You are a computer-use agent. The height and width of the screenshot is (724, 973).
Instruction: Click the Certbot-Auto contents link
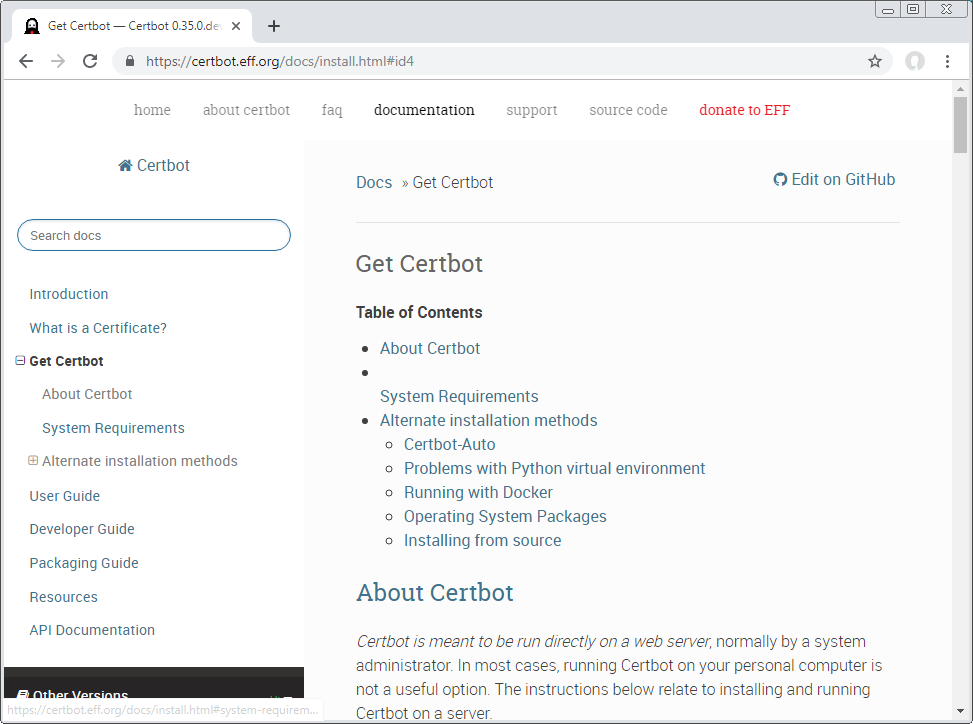point(449,444)
